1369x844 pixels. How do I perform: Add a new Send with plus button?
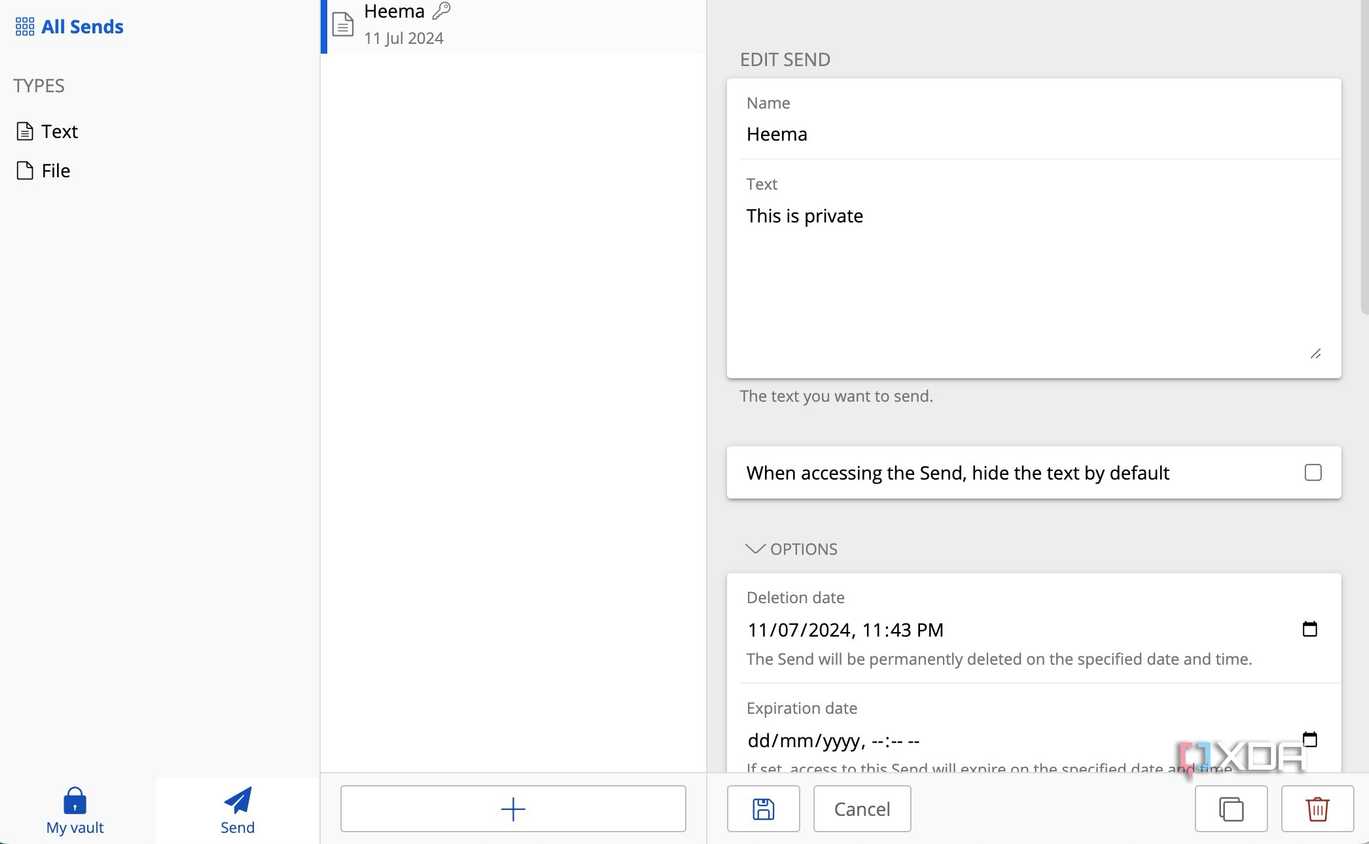click(513, 809)
